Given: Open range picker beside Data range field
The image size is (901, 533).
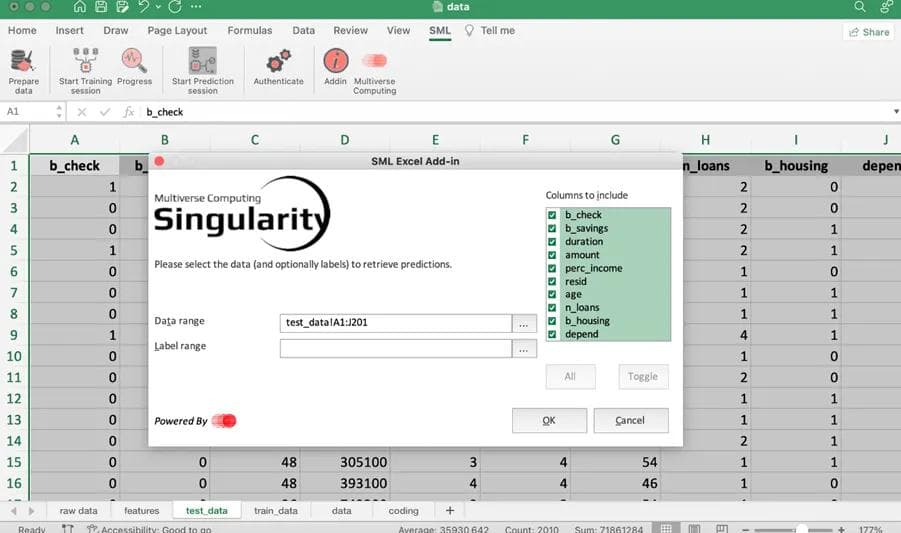Looking at the screenshot, I should coord(524,323).
